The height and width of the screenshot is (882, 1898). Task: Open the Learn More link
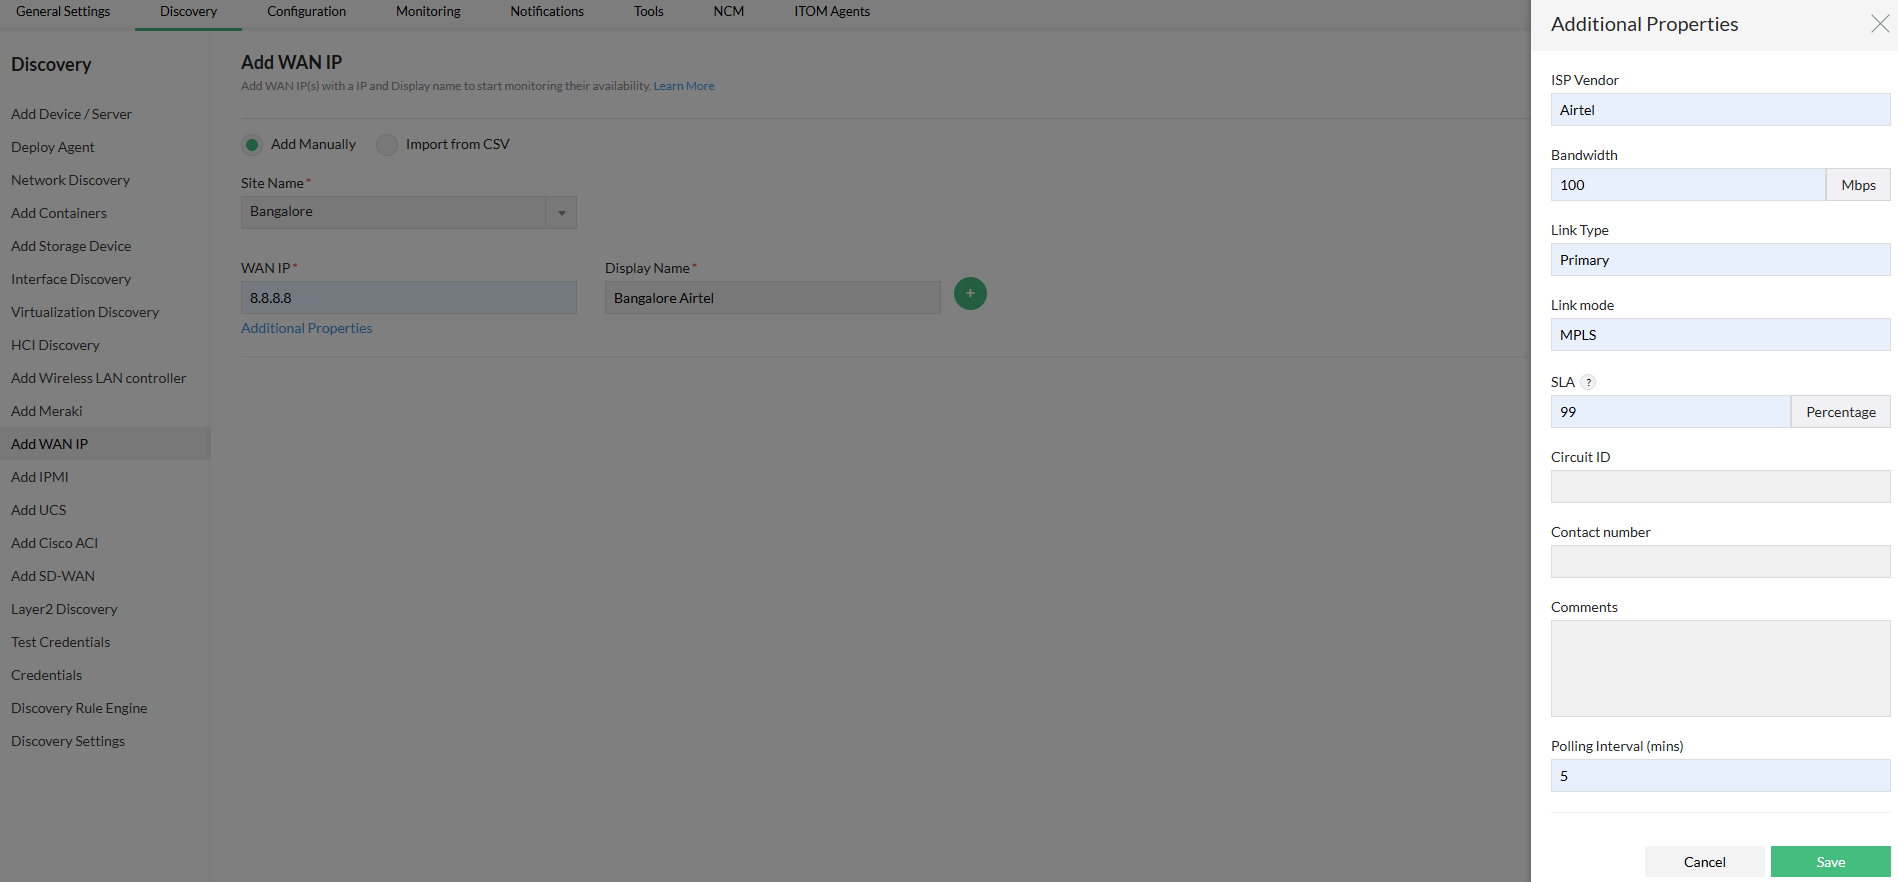tap(684, 86)
